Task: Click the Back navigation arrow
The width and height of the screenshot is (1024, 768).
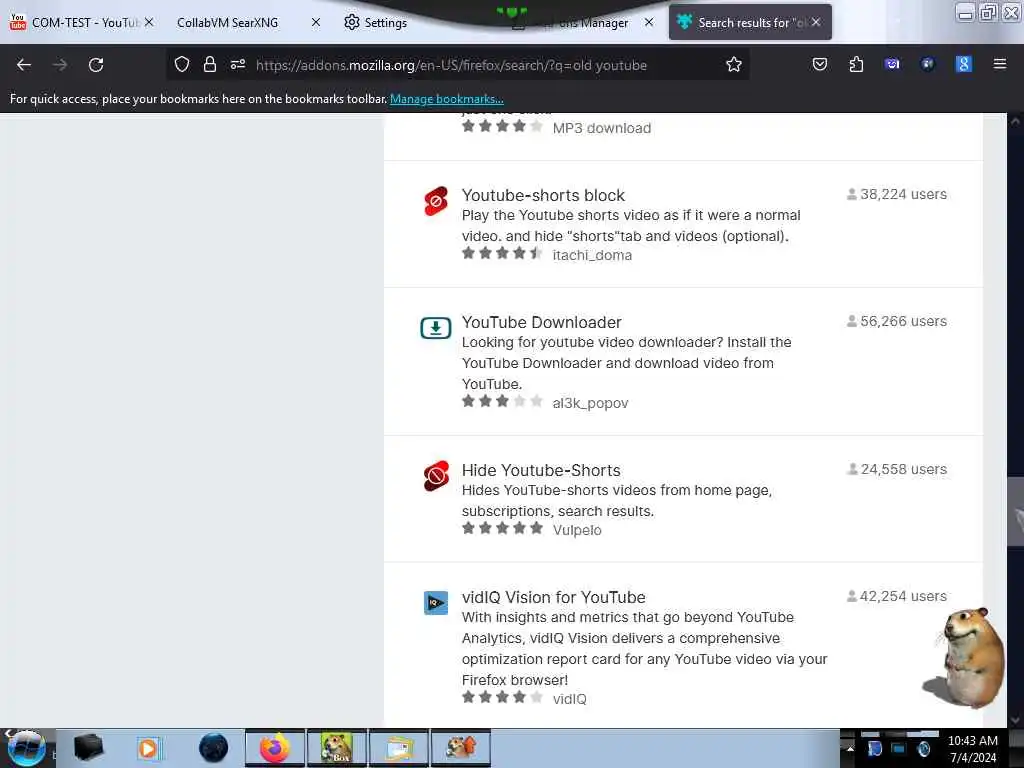Action: click(24, 65)
